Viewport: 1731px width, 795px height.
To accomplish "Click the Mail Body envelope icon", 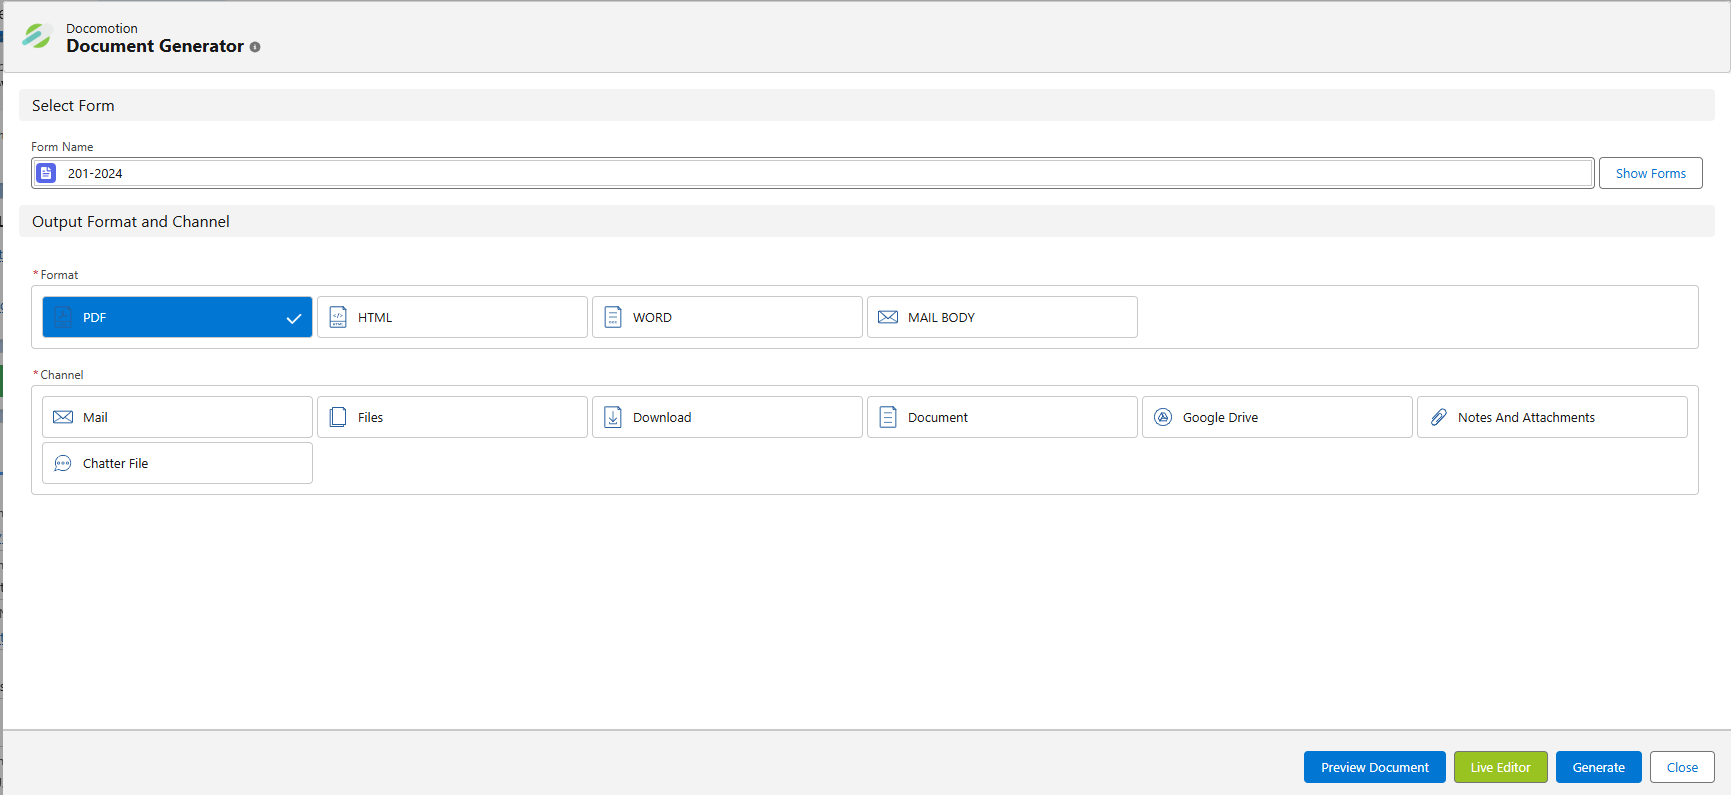I will point(887,317).
